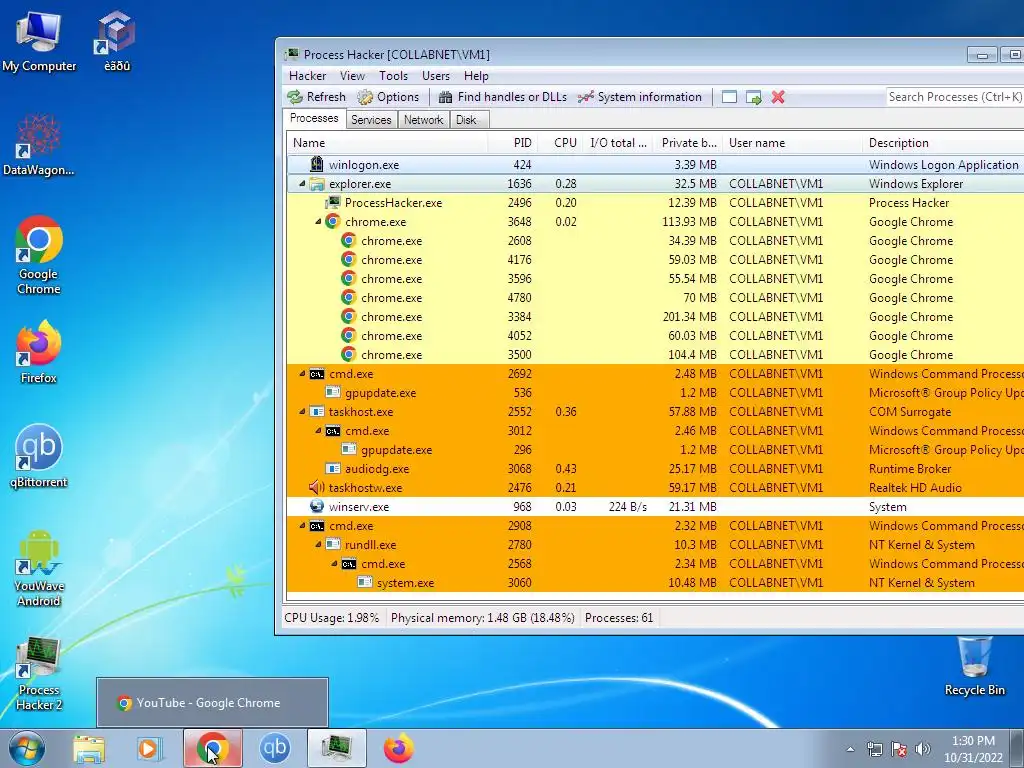Click the find window toolbar icon

coord(729,97)
